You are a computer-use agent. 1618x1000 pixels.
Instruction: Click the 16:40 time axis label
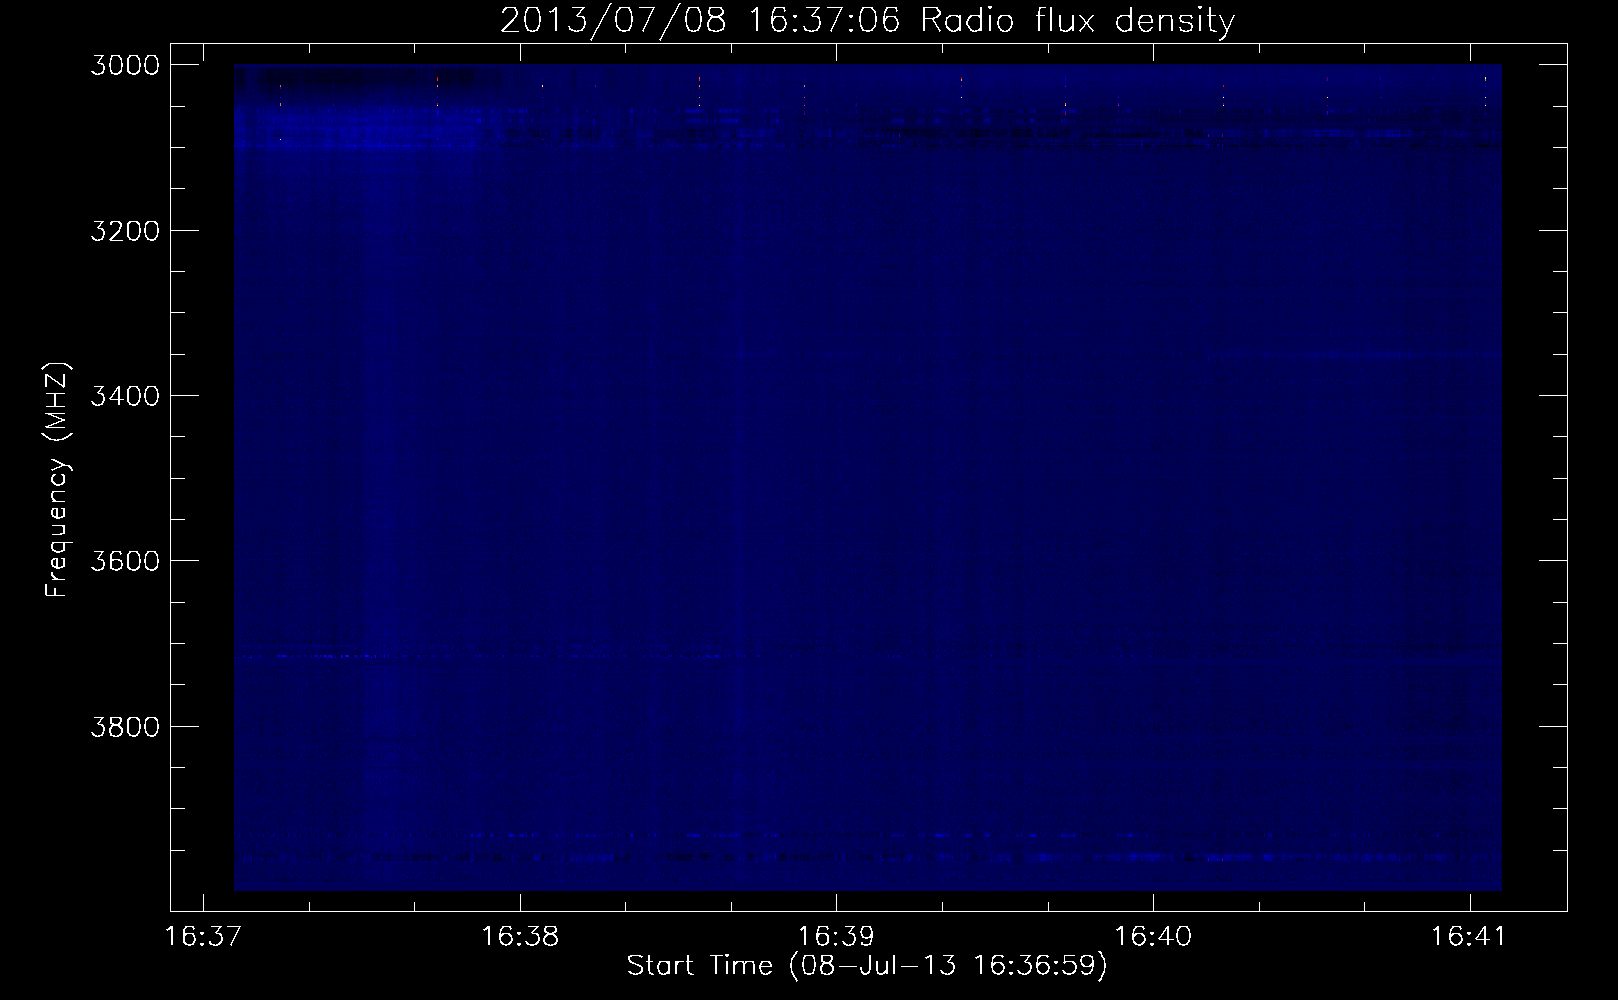click(x=1153, y=937)
